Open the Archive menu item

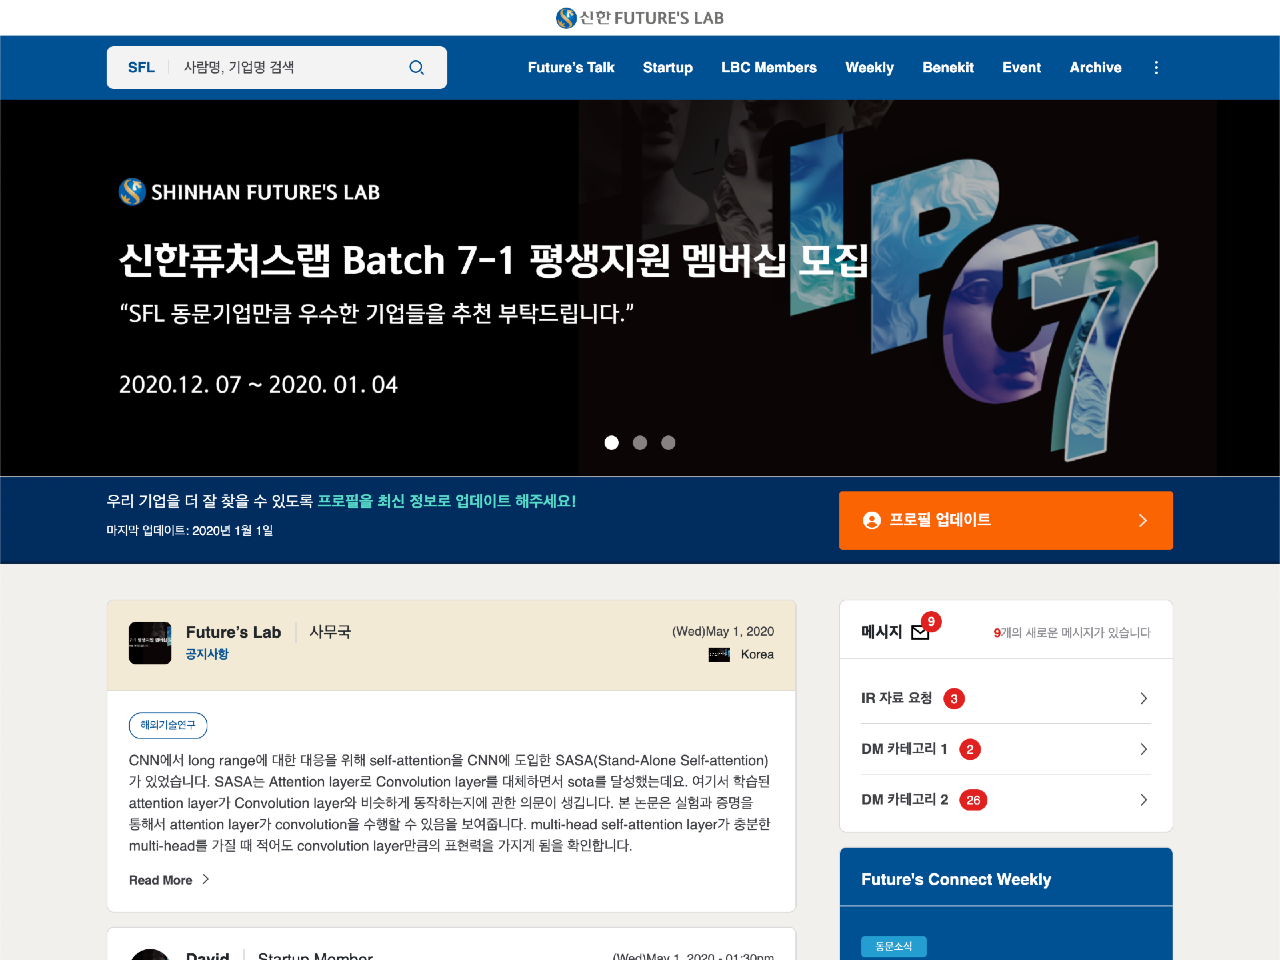click(x=1096, y=67)
